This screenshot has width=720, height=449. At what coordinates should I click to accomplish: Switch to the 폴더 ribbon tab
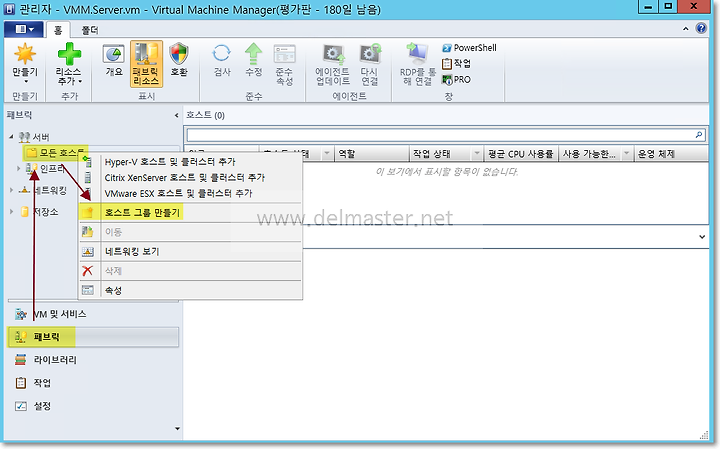(x=90, y=30)
